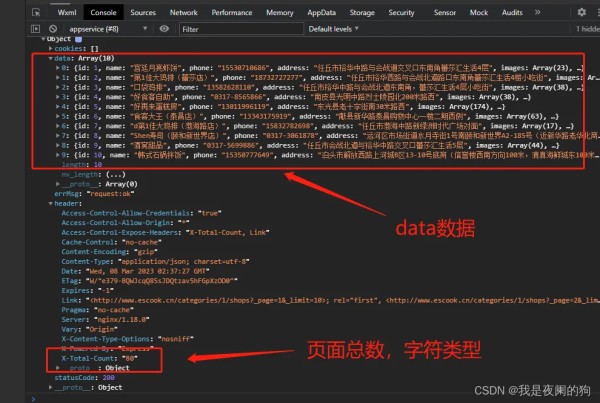The height and width of the screenshot is (403, 600).
Task: Click the console input prompt chevron
Action: (33, 399)
